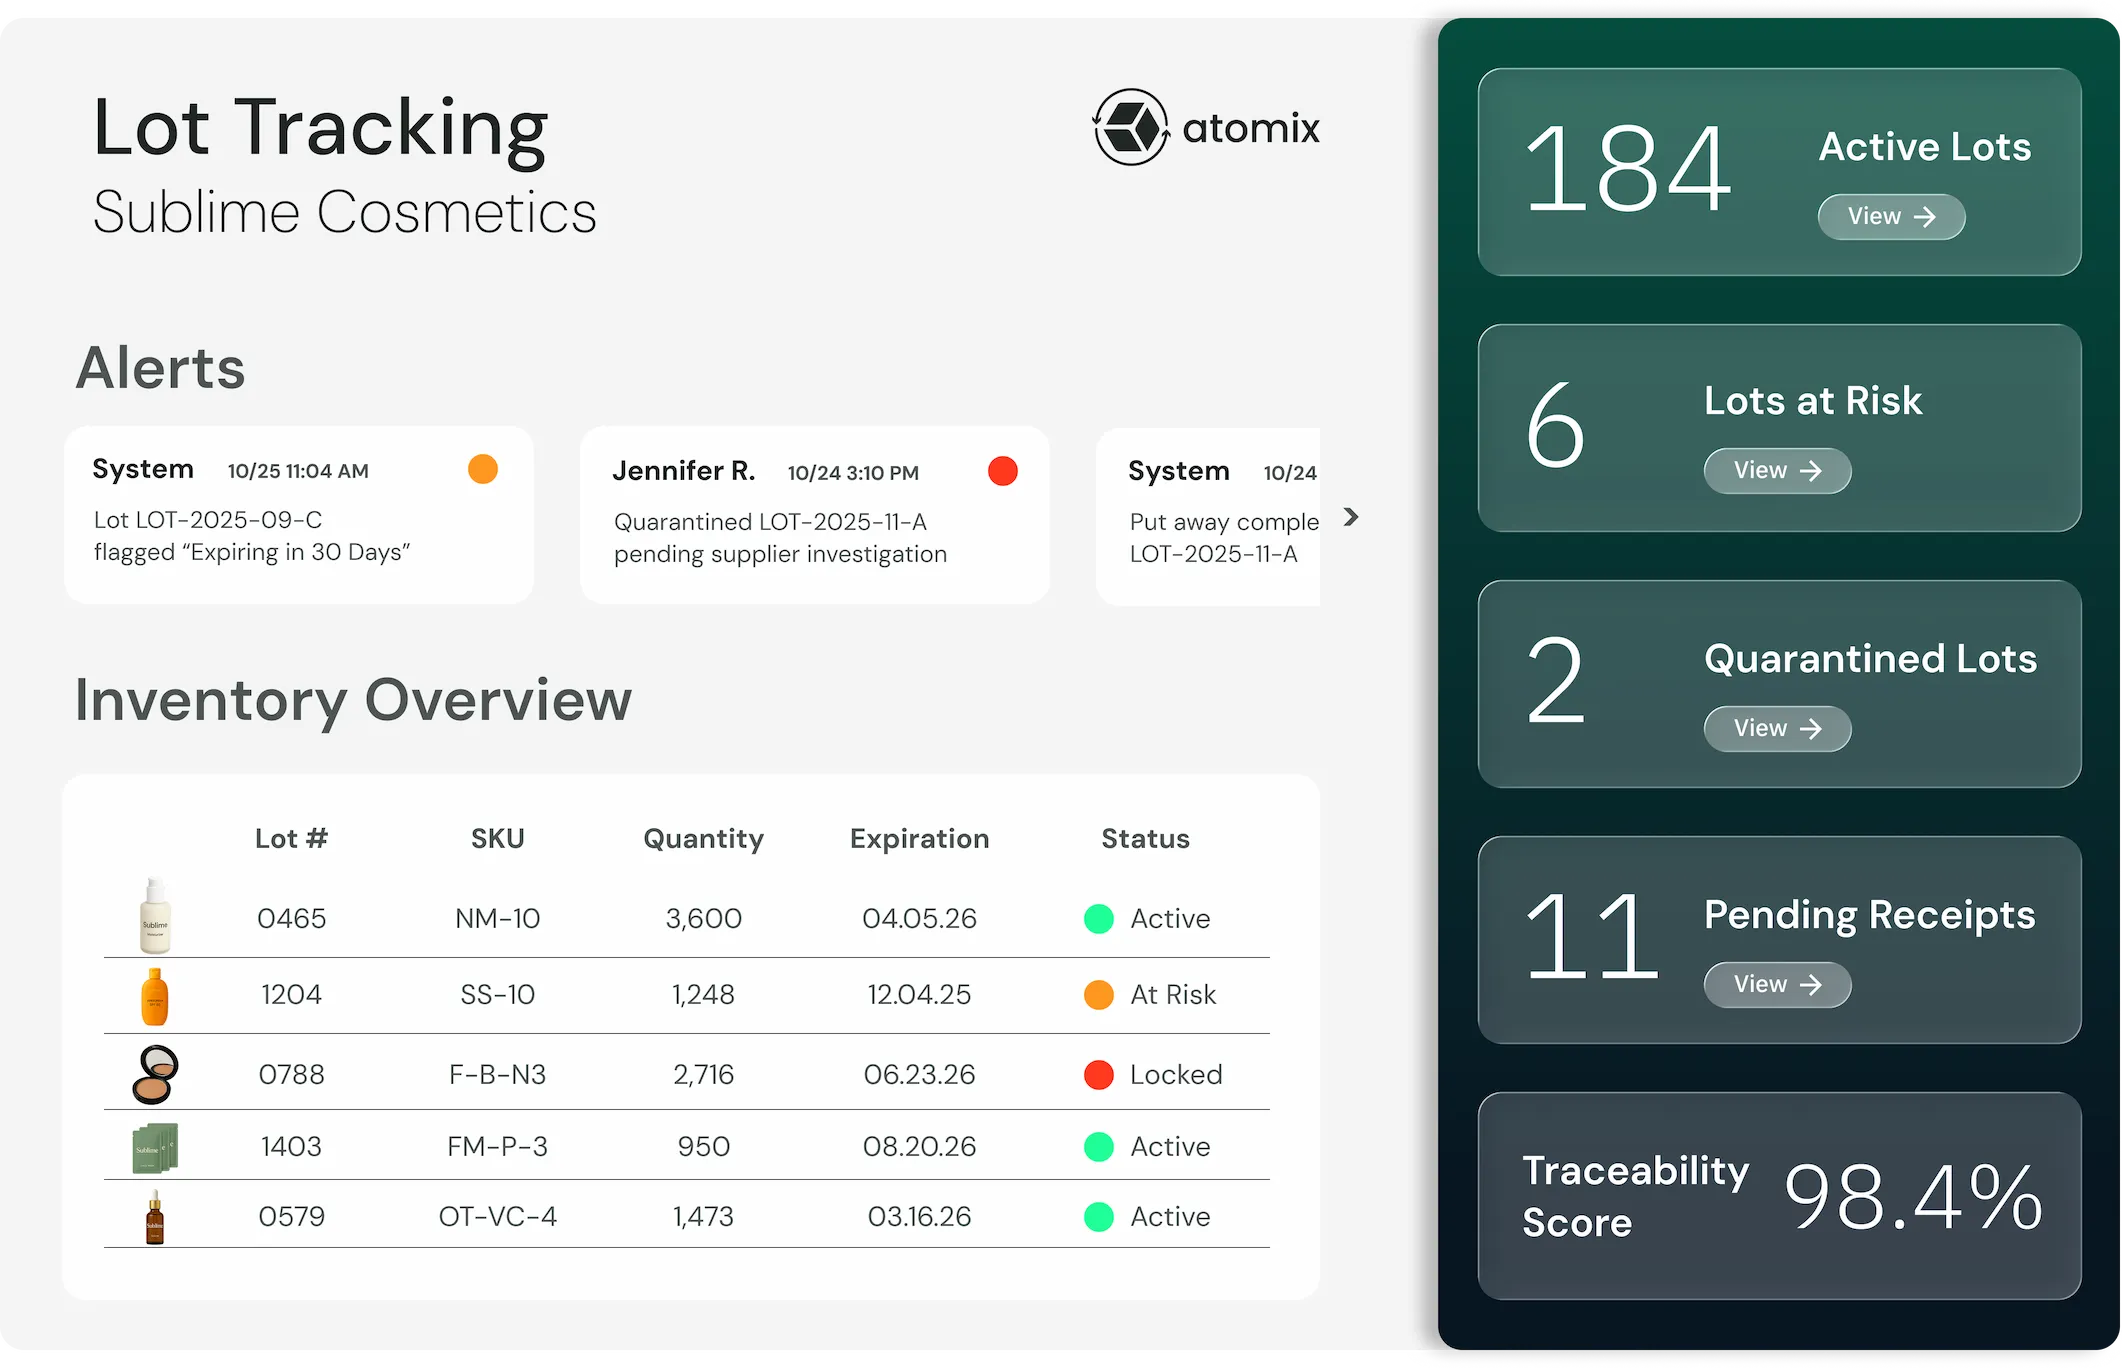Open Pending Receipts view
This screenshot has height=1368, width=2122.
click(x=1777, y=985)
